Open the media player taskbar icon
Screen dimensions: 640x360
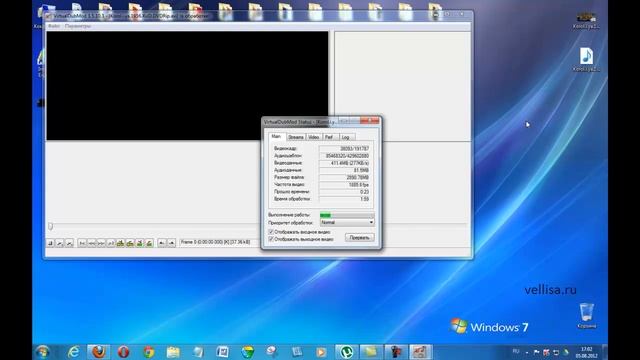(321, 351)
